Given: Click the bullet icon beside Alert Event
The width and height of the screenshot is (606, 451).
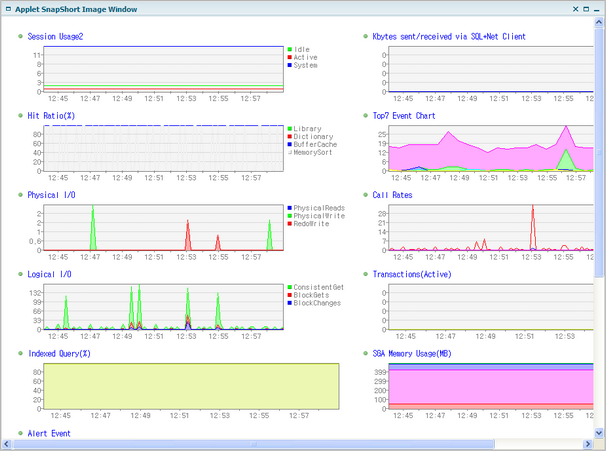Looking at the screenshot, I should pos(20,434).
